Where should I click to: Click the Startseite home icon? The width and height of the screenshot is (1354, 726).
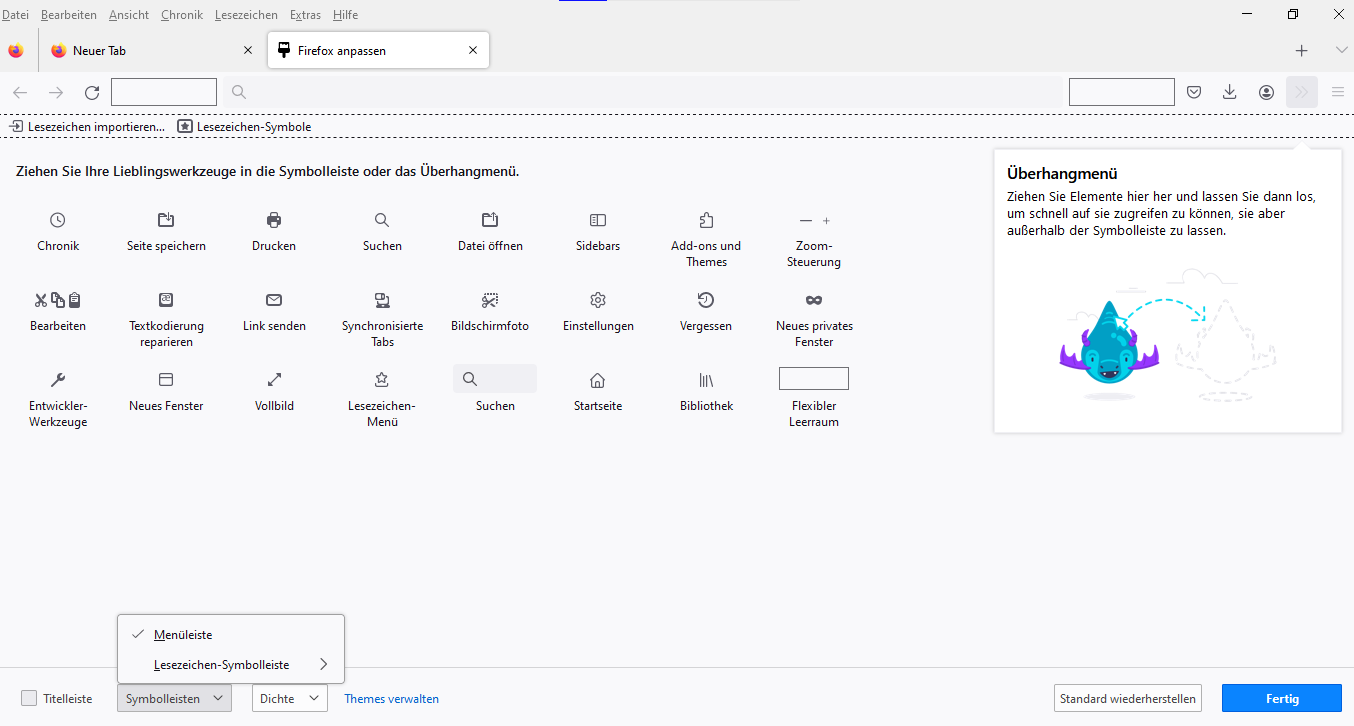(x=598, y=380)
